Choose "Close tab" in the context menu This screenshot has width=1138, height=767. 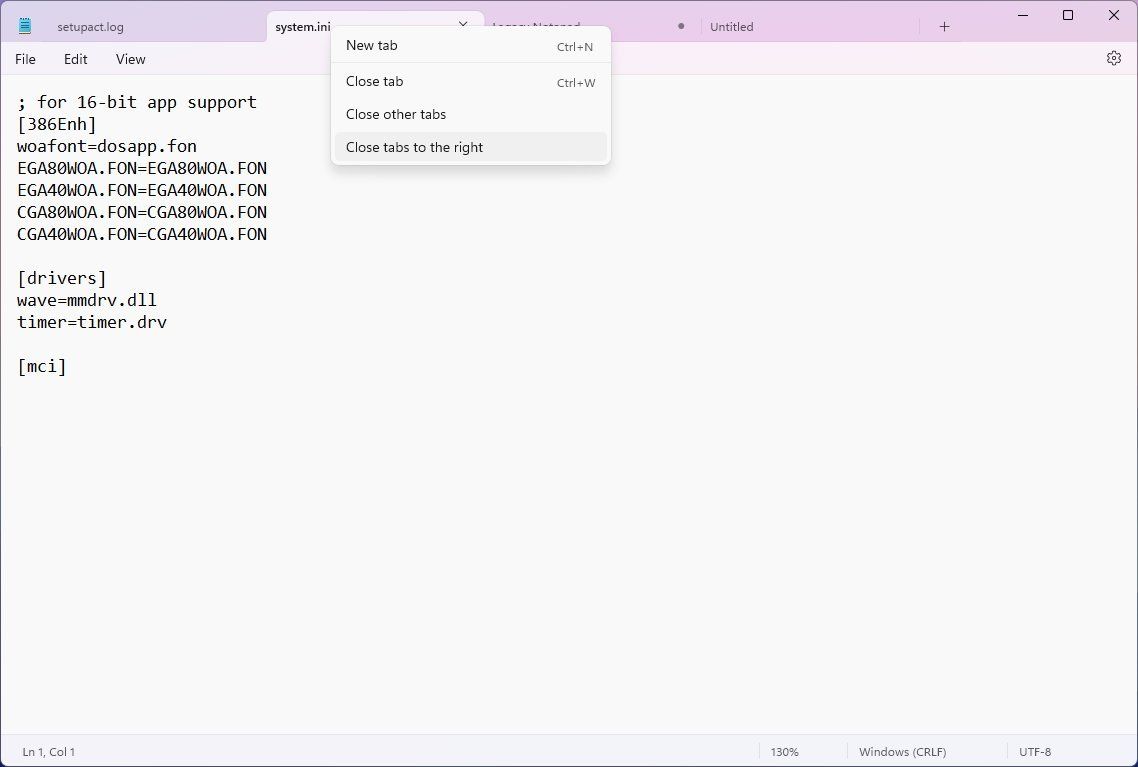click(x=375, y=81)
